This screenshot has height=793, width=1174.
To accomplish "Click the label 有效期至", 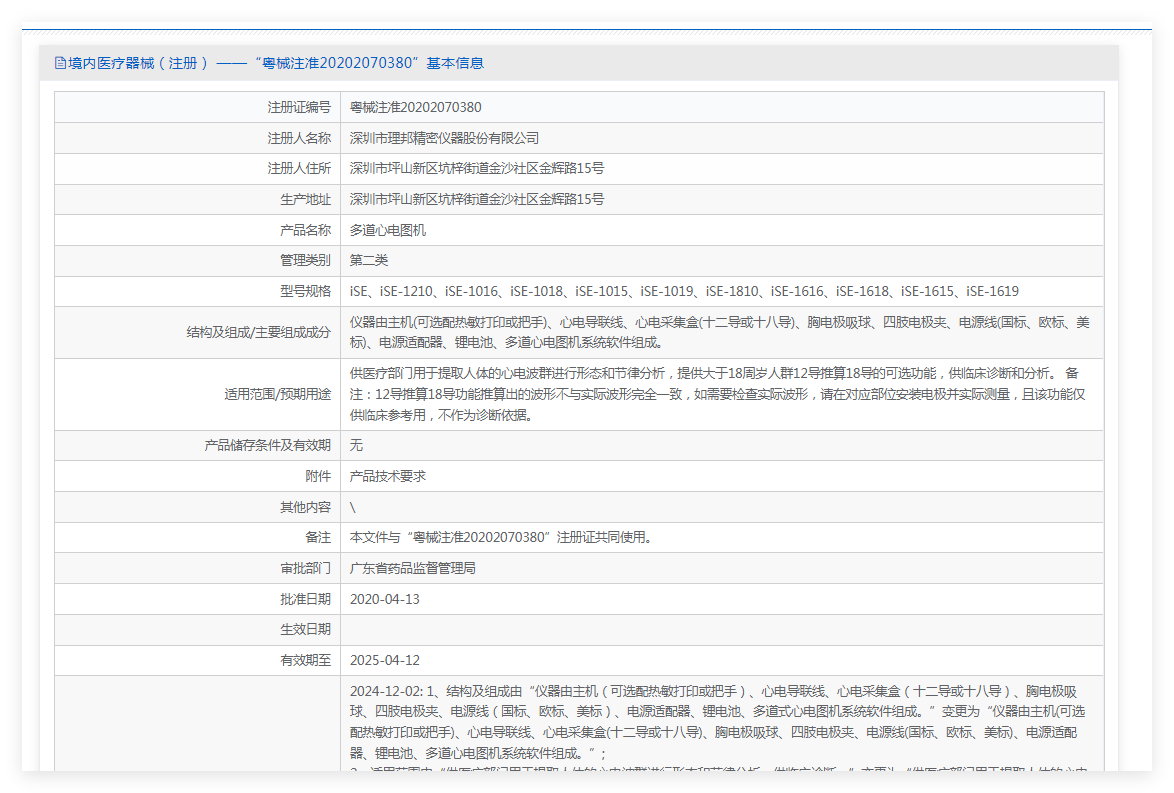I will [x=305, y=660].
